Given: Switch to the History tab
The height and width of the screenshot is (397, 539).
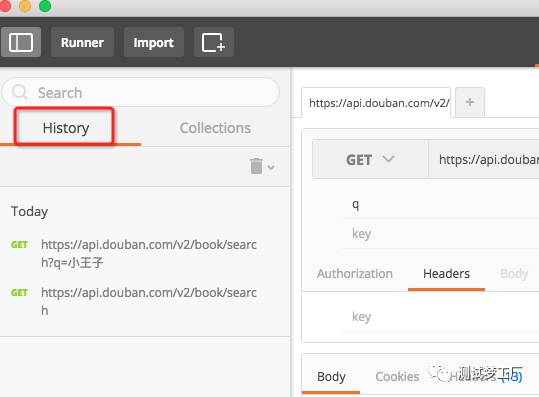Looking at the screenshot, I should [x=66, y=128].
